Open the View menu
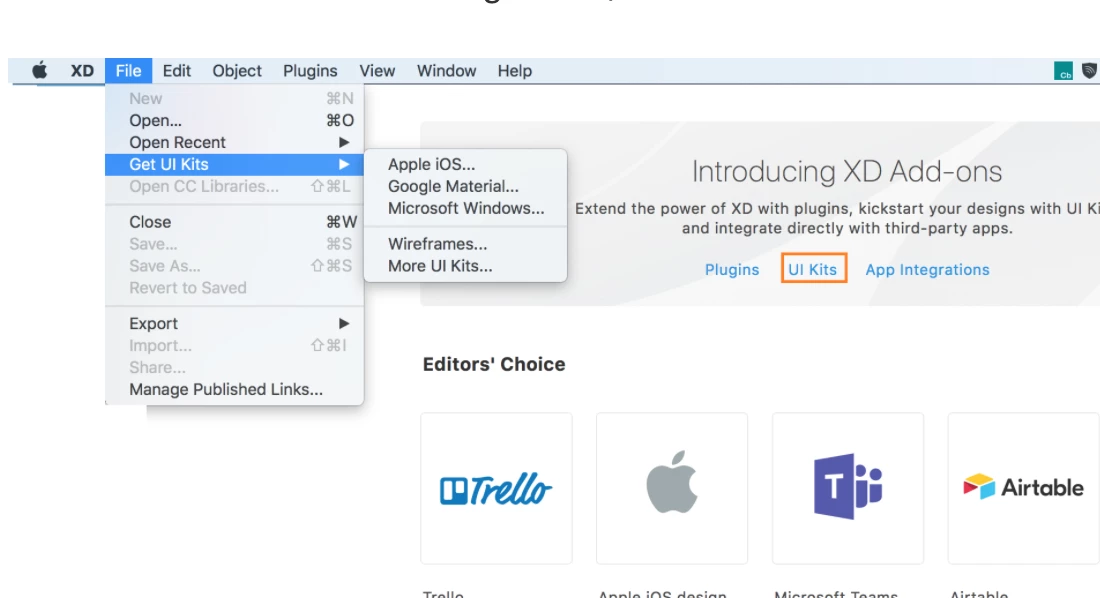The width and height of the screenshot is (1100, 598). click(x=377, y=71)
